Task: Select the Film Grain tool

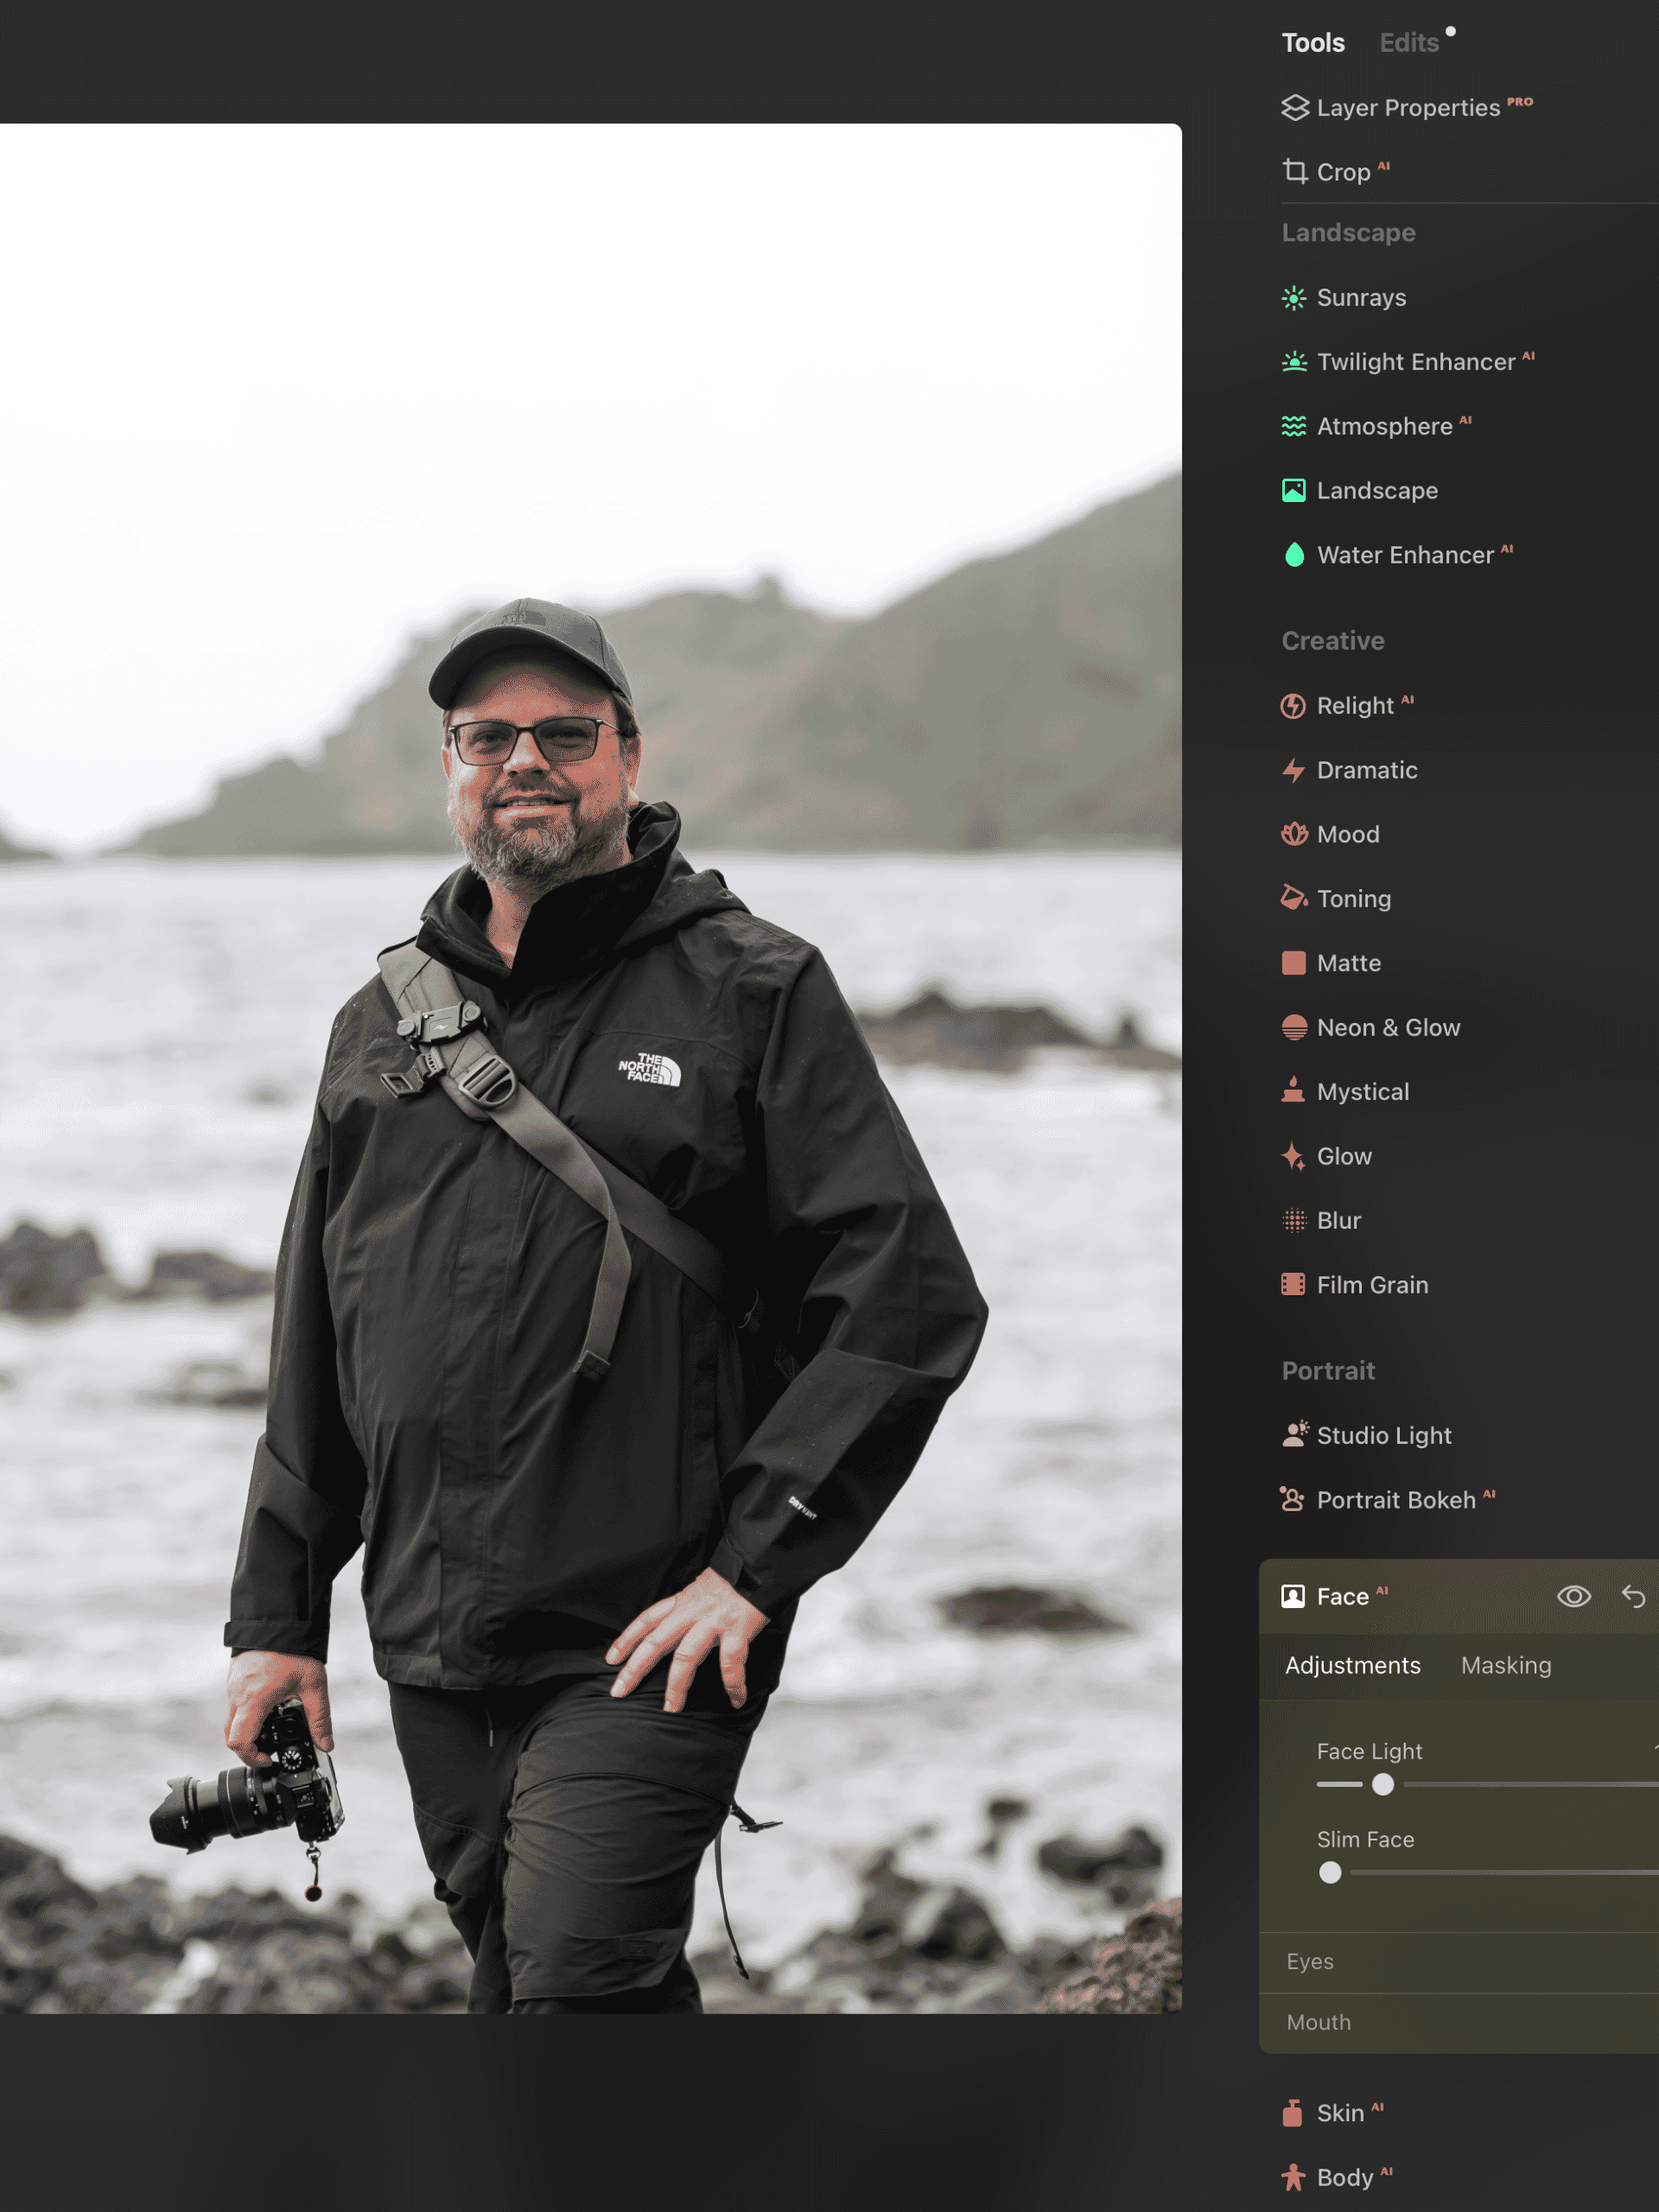Action: tap(1371, 1284)
